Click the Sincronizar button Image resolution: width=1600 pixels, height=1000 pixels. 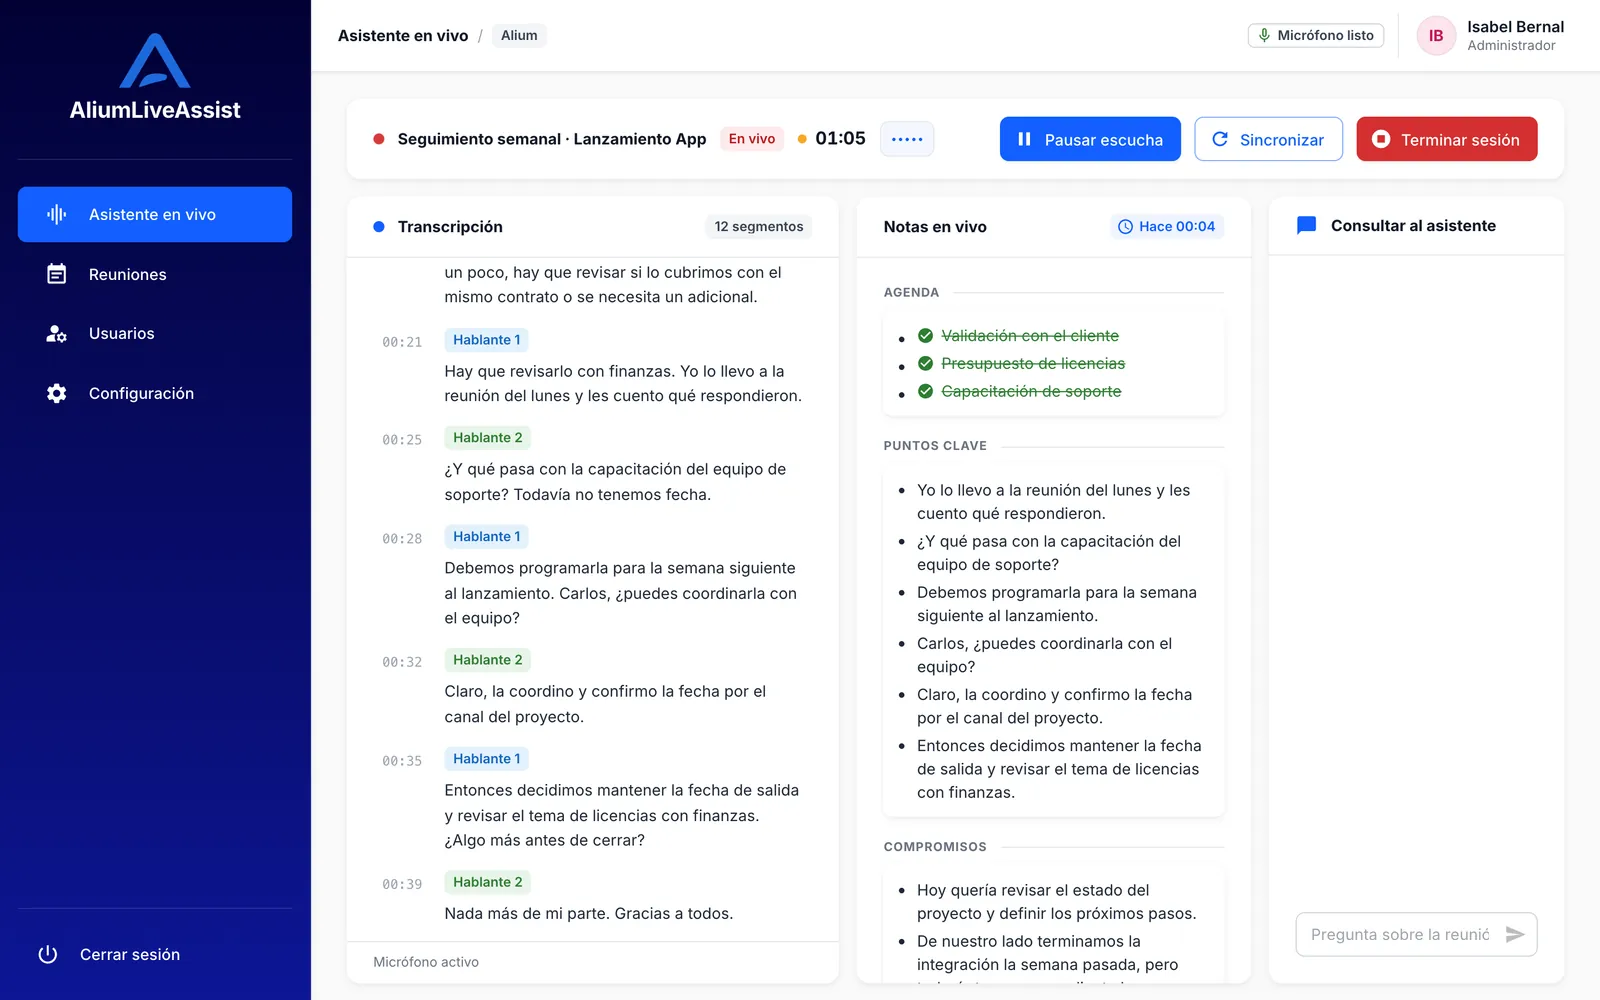pos(1268,139)
